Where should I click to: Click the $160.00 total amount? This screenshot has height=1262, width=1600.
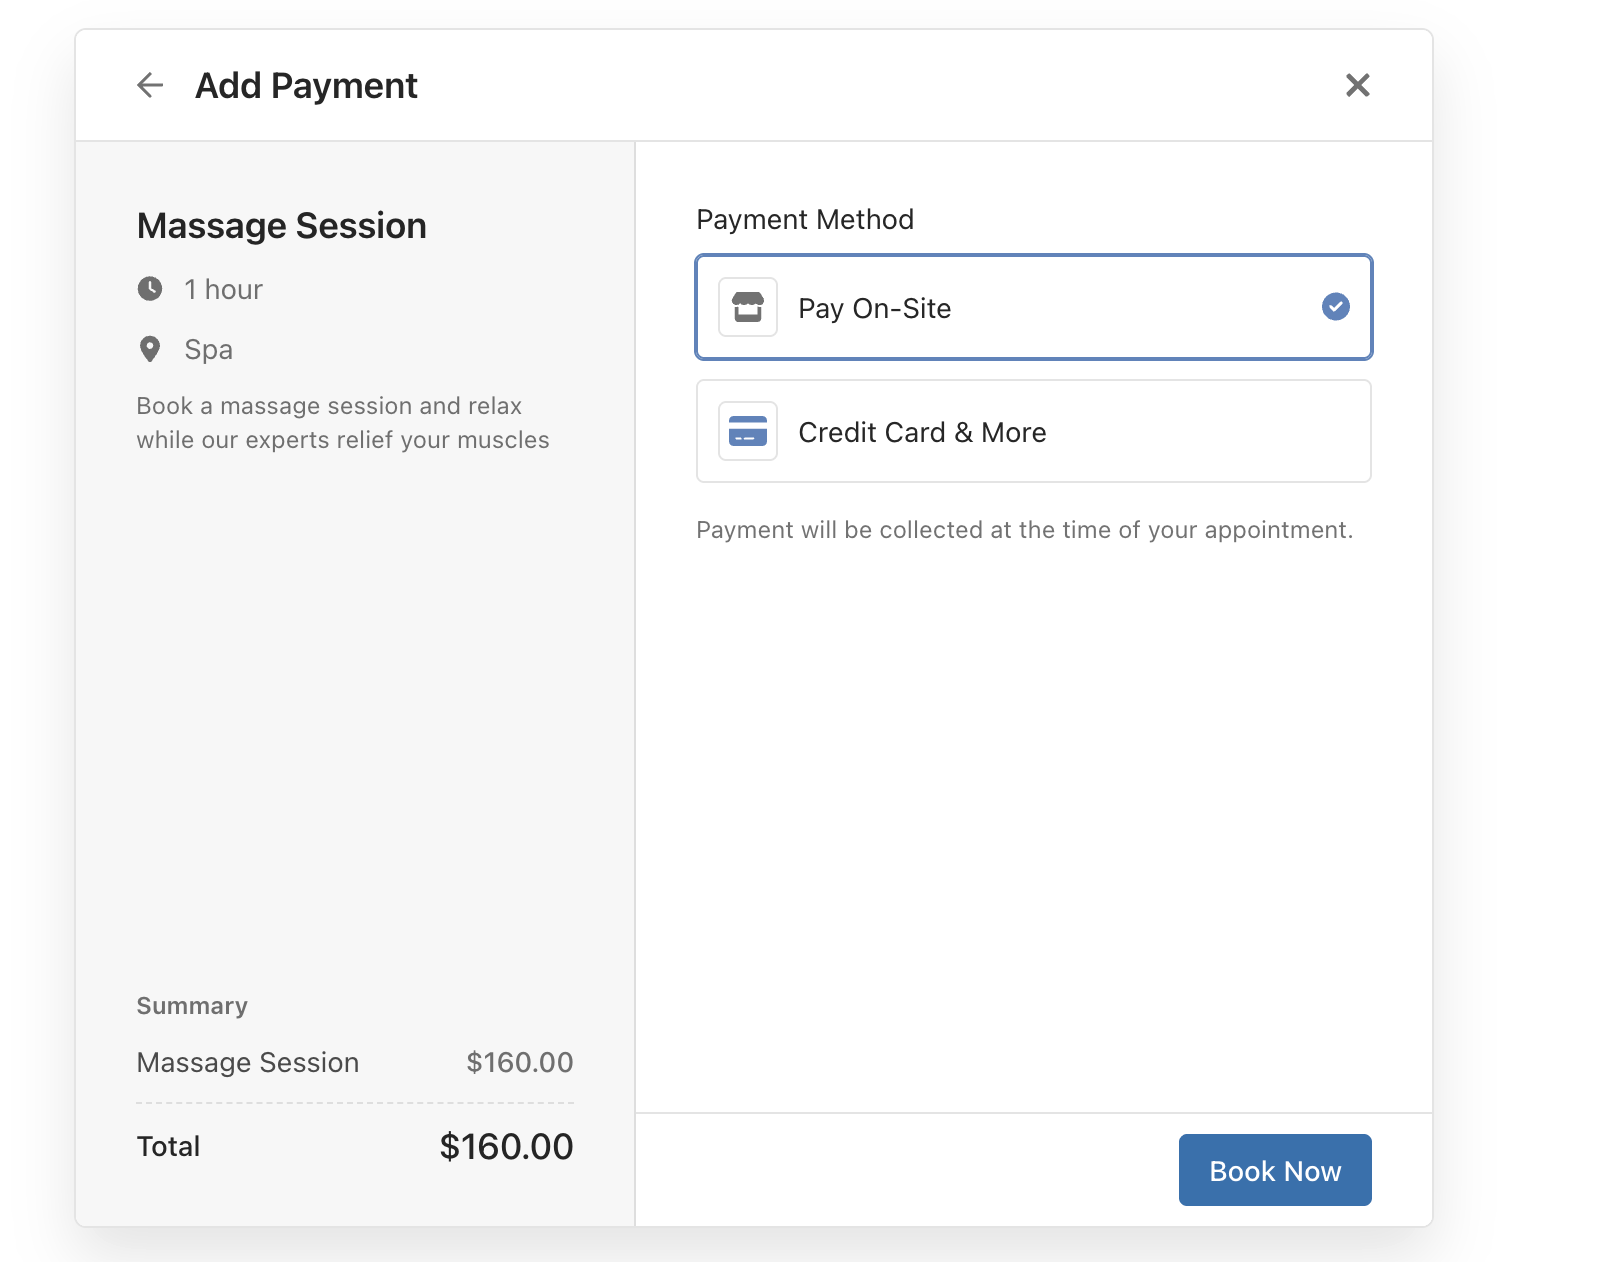coord(506,1147)
